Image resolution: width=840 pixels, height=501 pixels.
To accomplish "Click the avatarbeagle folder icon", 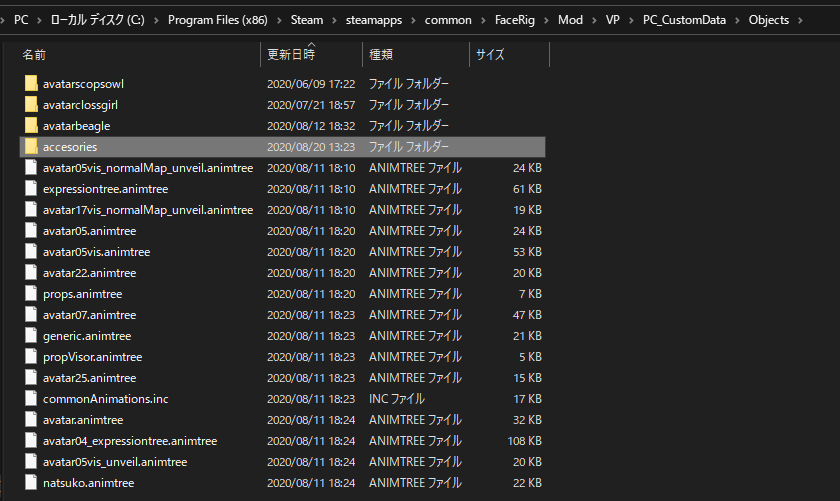I will click(x=31, y=126).
